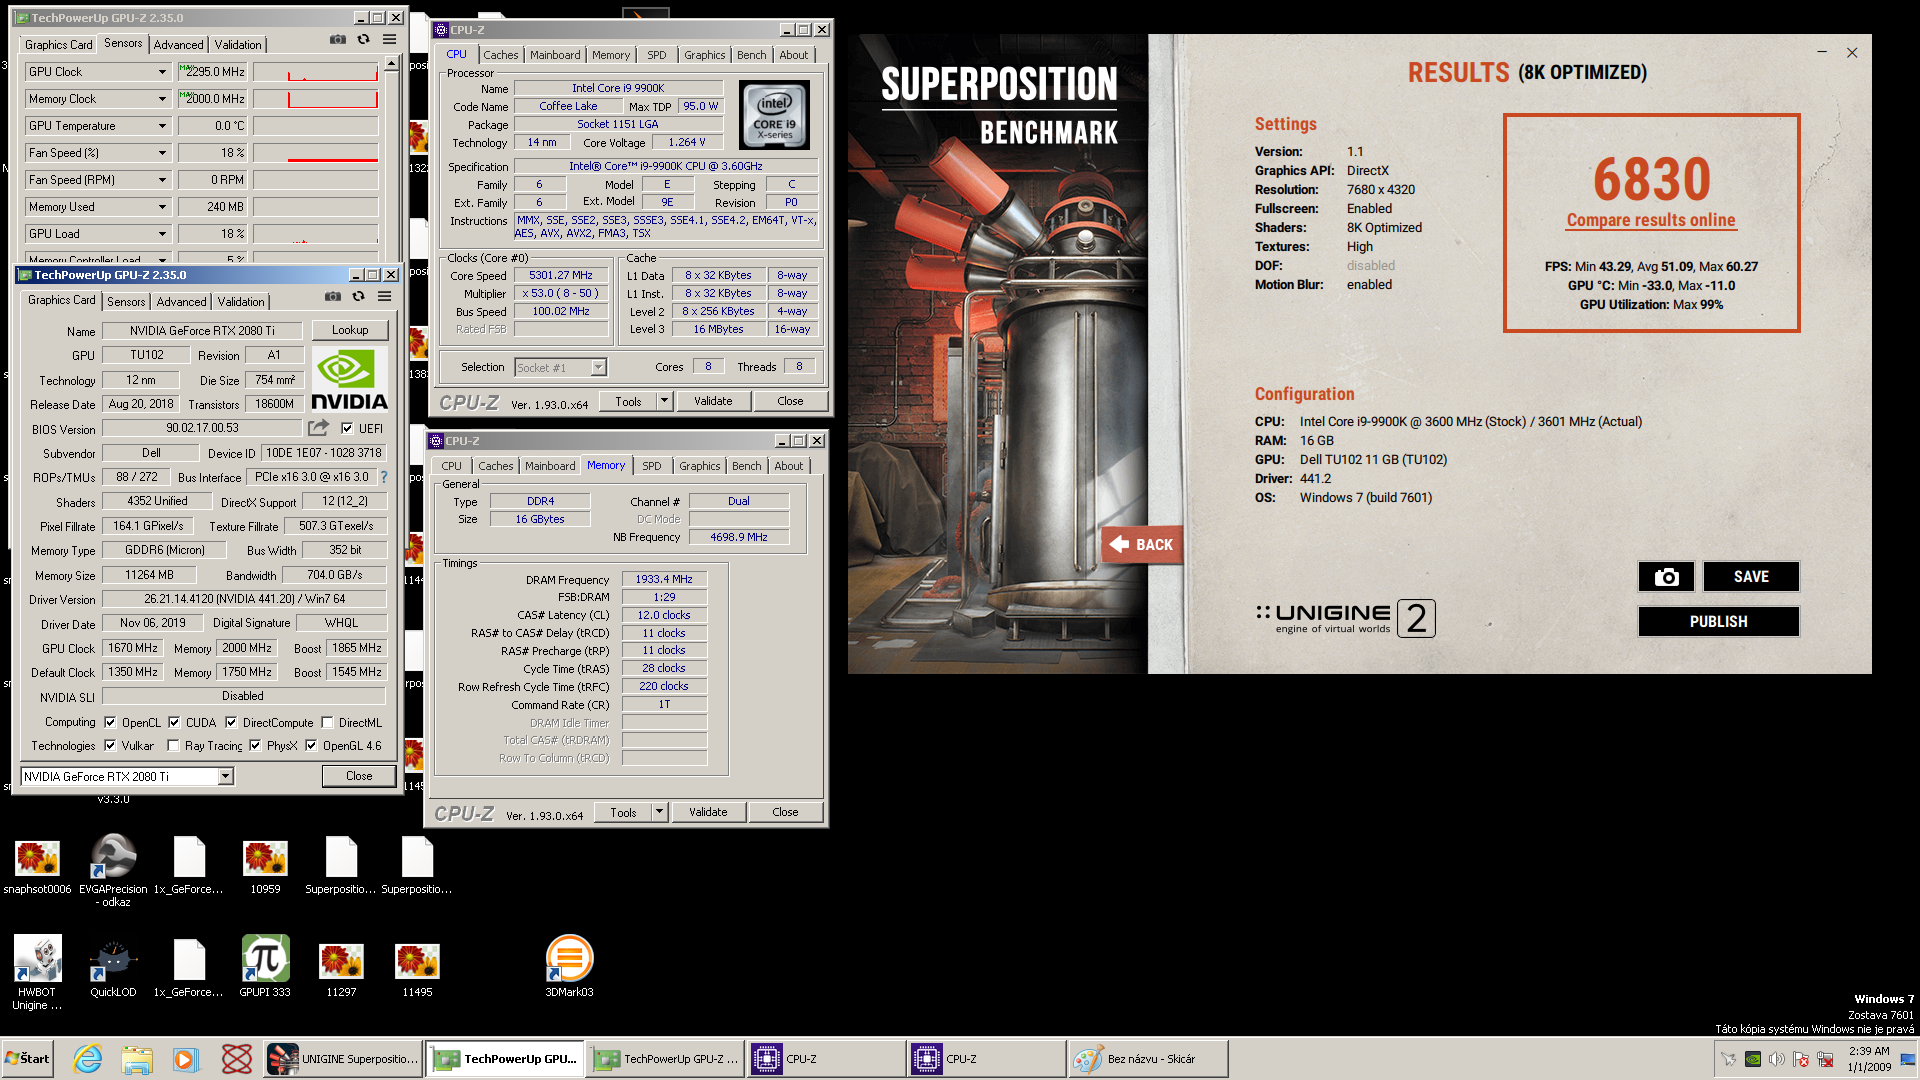Open the 10959 desktop image file
Viewport: 1920px width, 1080px height.
click(x=265, y=866)
